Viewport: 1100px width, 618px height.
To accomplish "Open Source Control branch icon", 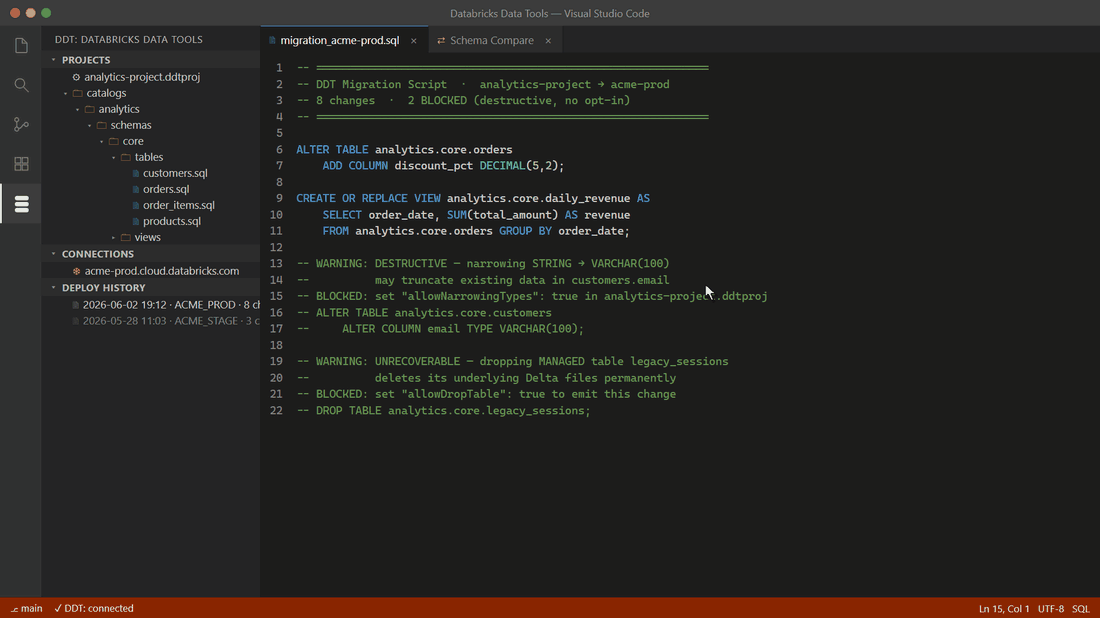I will click(21, 124).
